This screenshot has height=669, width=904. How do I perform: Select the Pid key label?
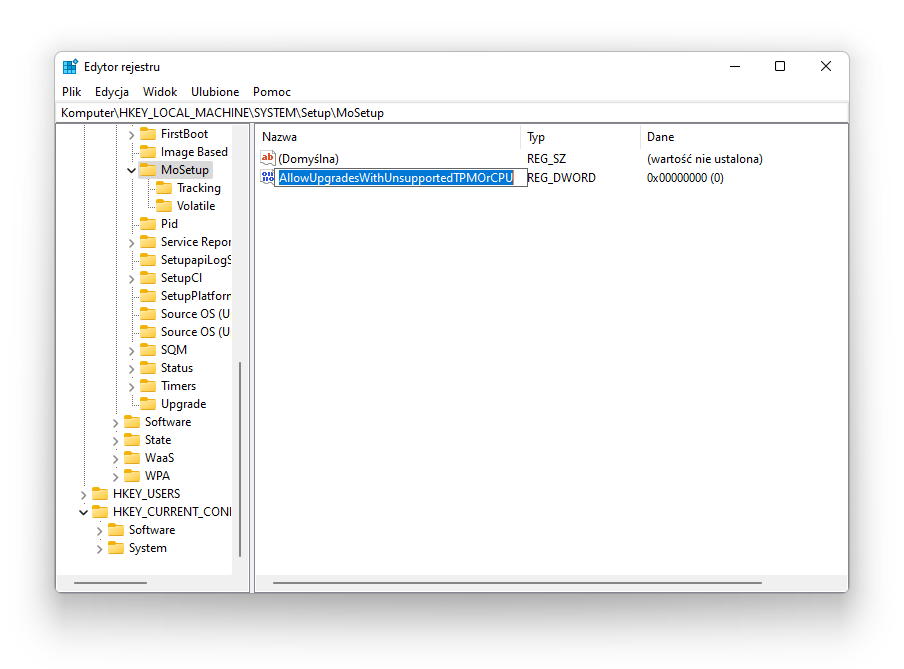169,224
